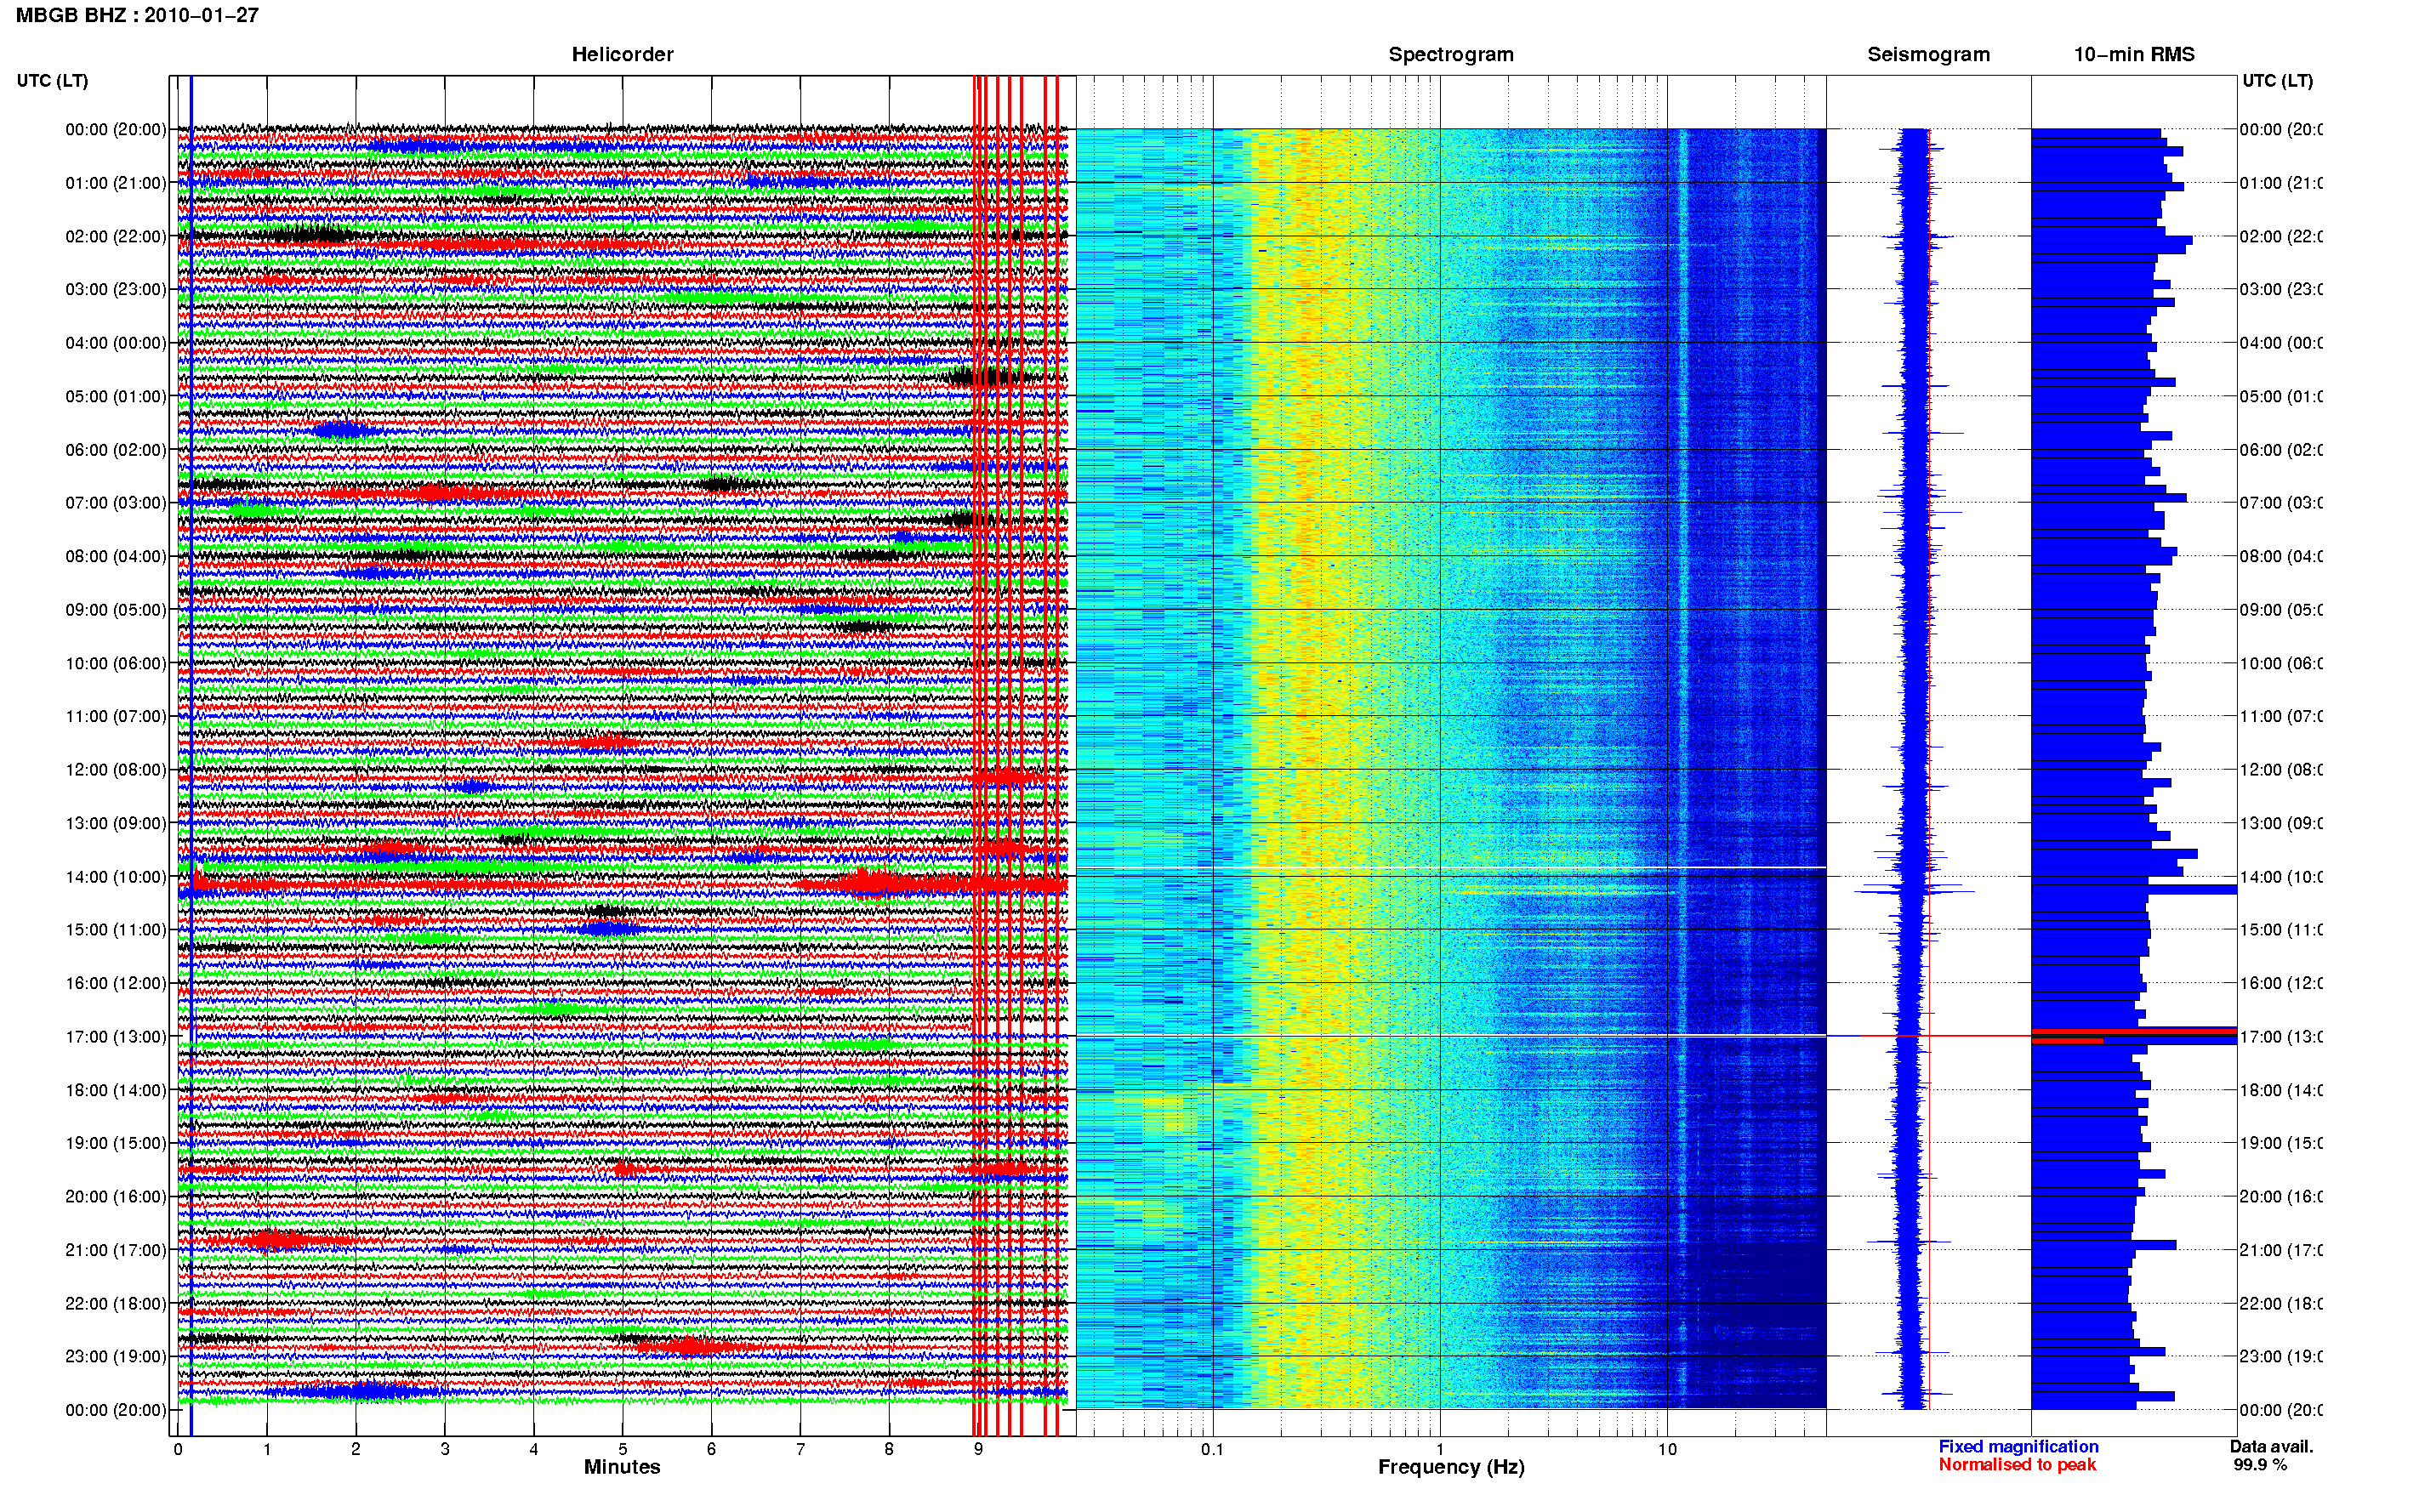The width and height of the screenshot is (2419, 1512).
Task: Click left-axis time label 12:00 (08:00)
Action: click(x=116, y=770)
